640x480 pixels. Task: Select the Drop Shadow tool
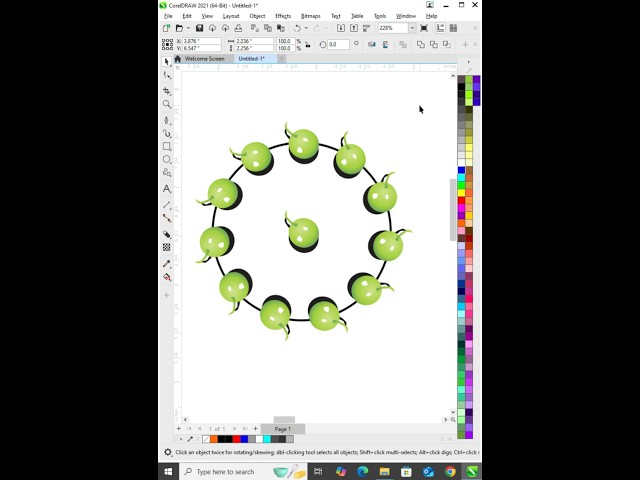pos(167,234)
